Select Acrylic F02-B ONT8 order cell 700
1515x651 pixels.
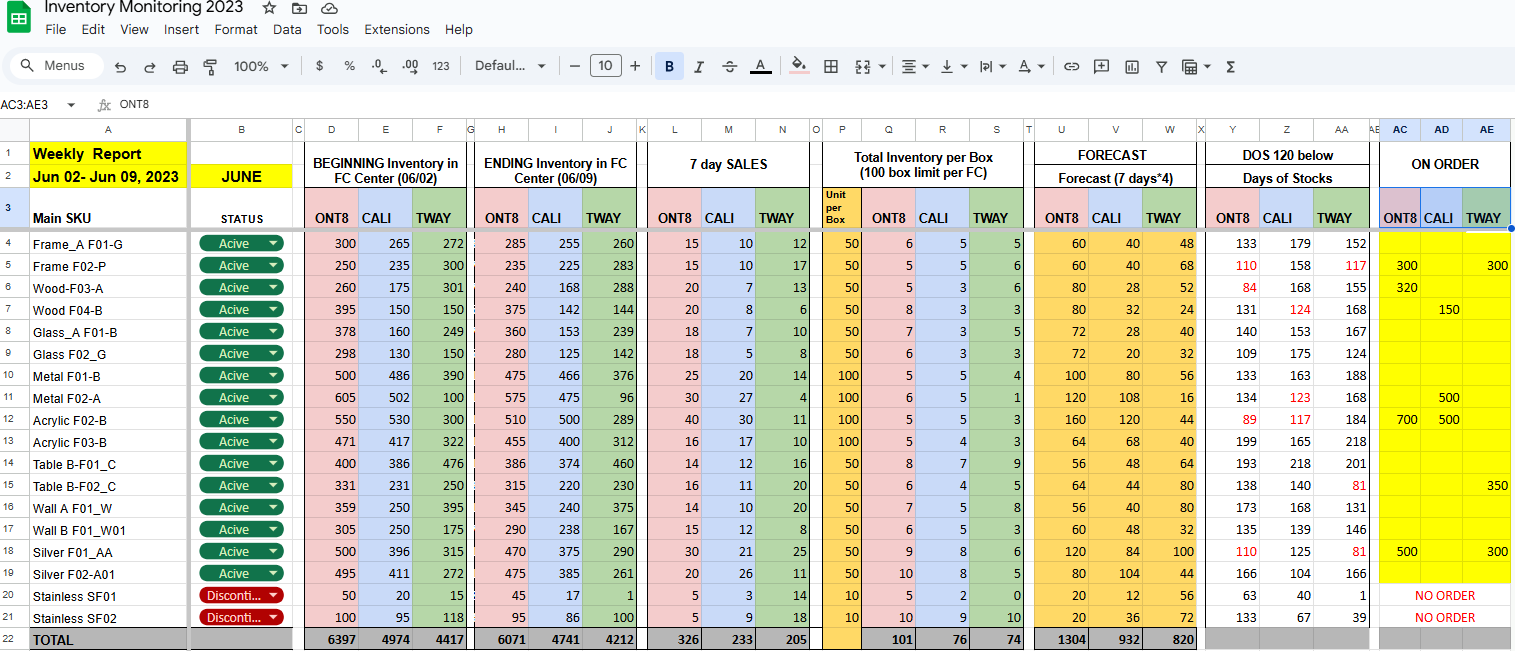pyautogui.click(x=1400, y=420)
